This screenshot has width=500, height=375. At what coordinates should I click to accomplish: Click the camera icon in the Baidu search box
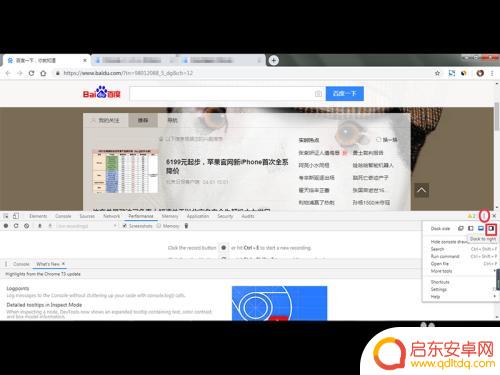pyautogui.click(x=318, y=94)
